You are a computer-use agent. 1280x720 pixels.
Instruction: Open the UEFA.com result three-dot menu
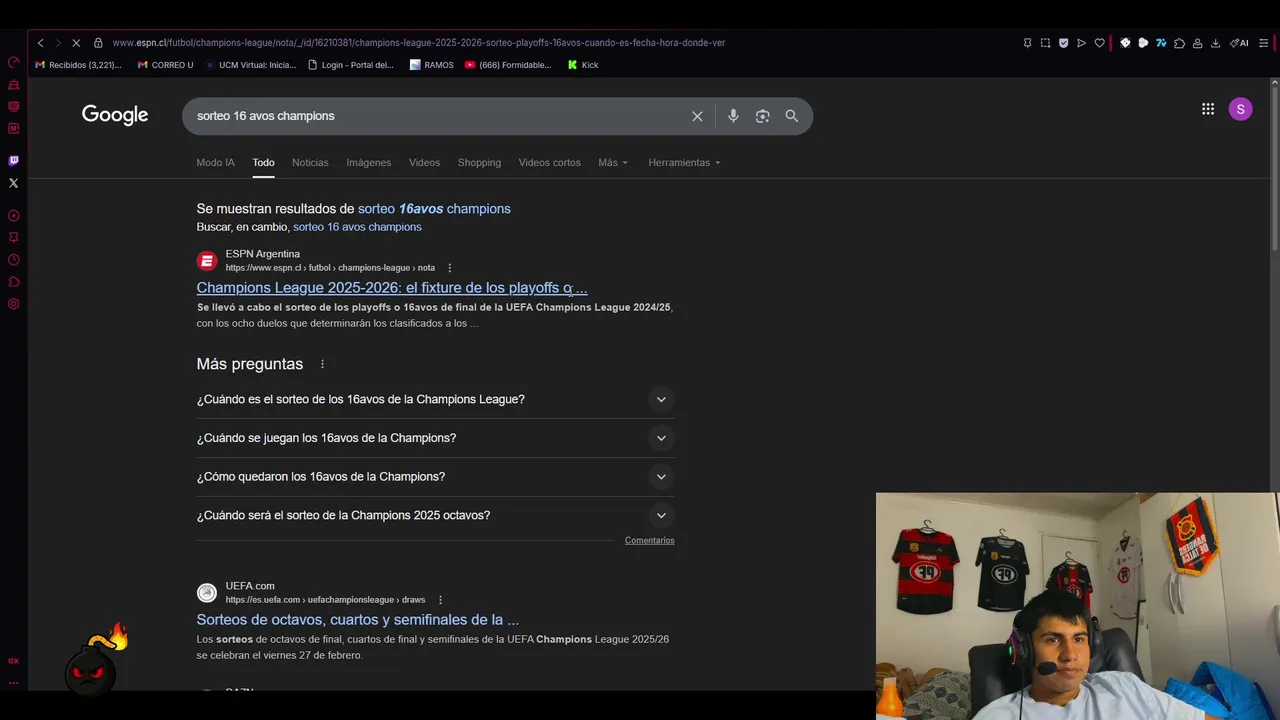click(440, 600)
